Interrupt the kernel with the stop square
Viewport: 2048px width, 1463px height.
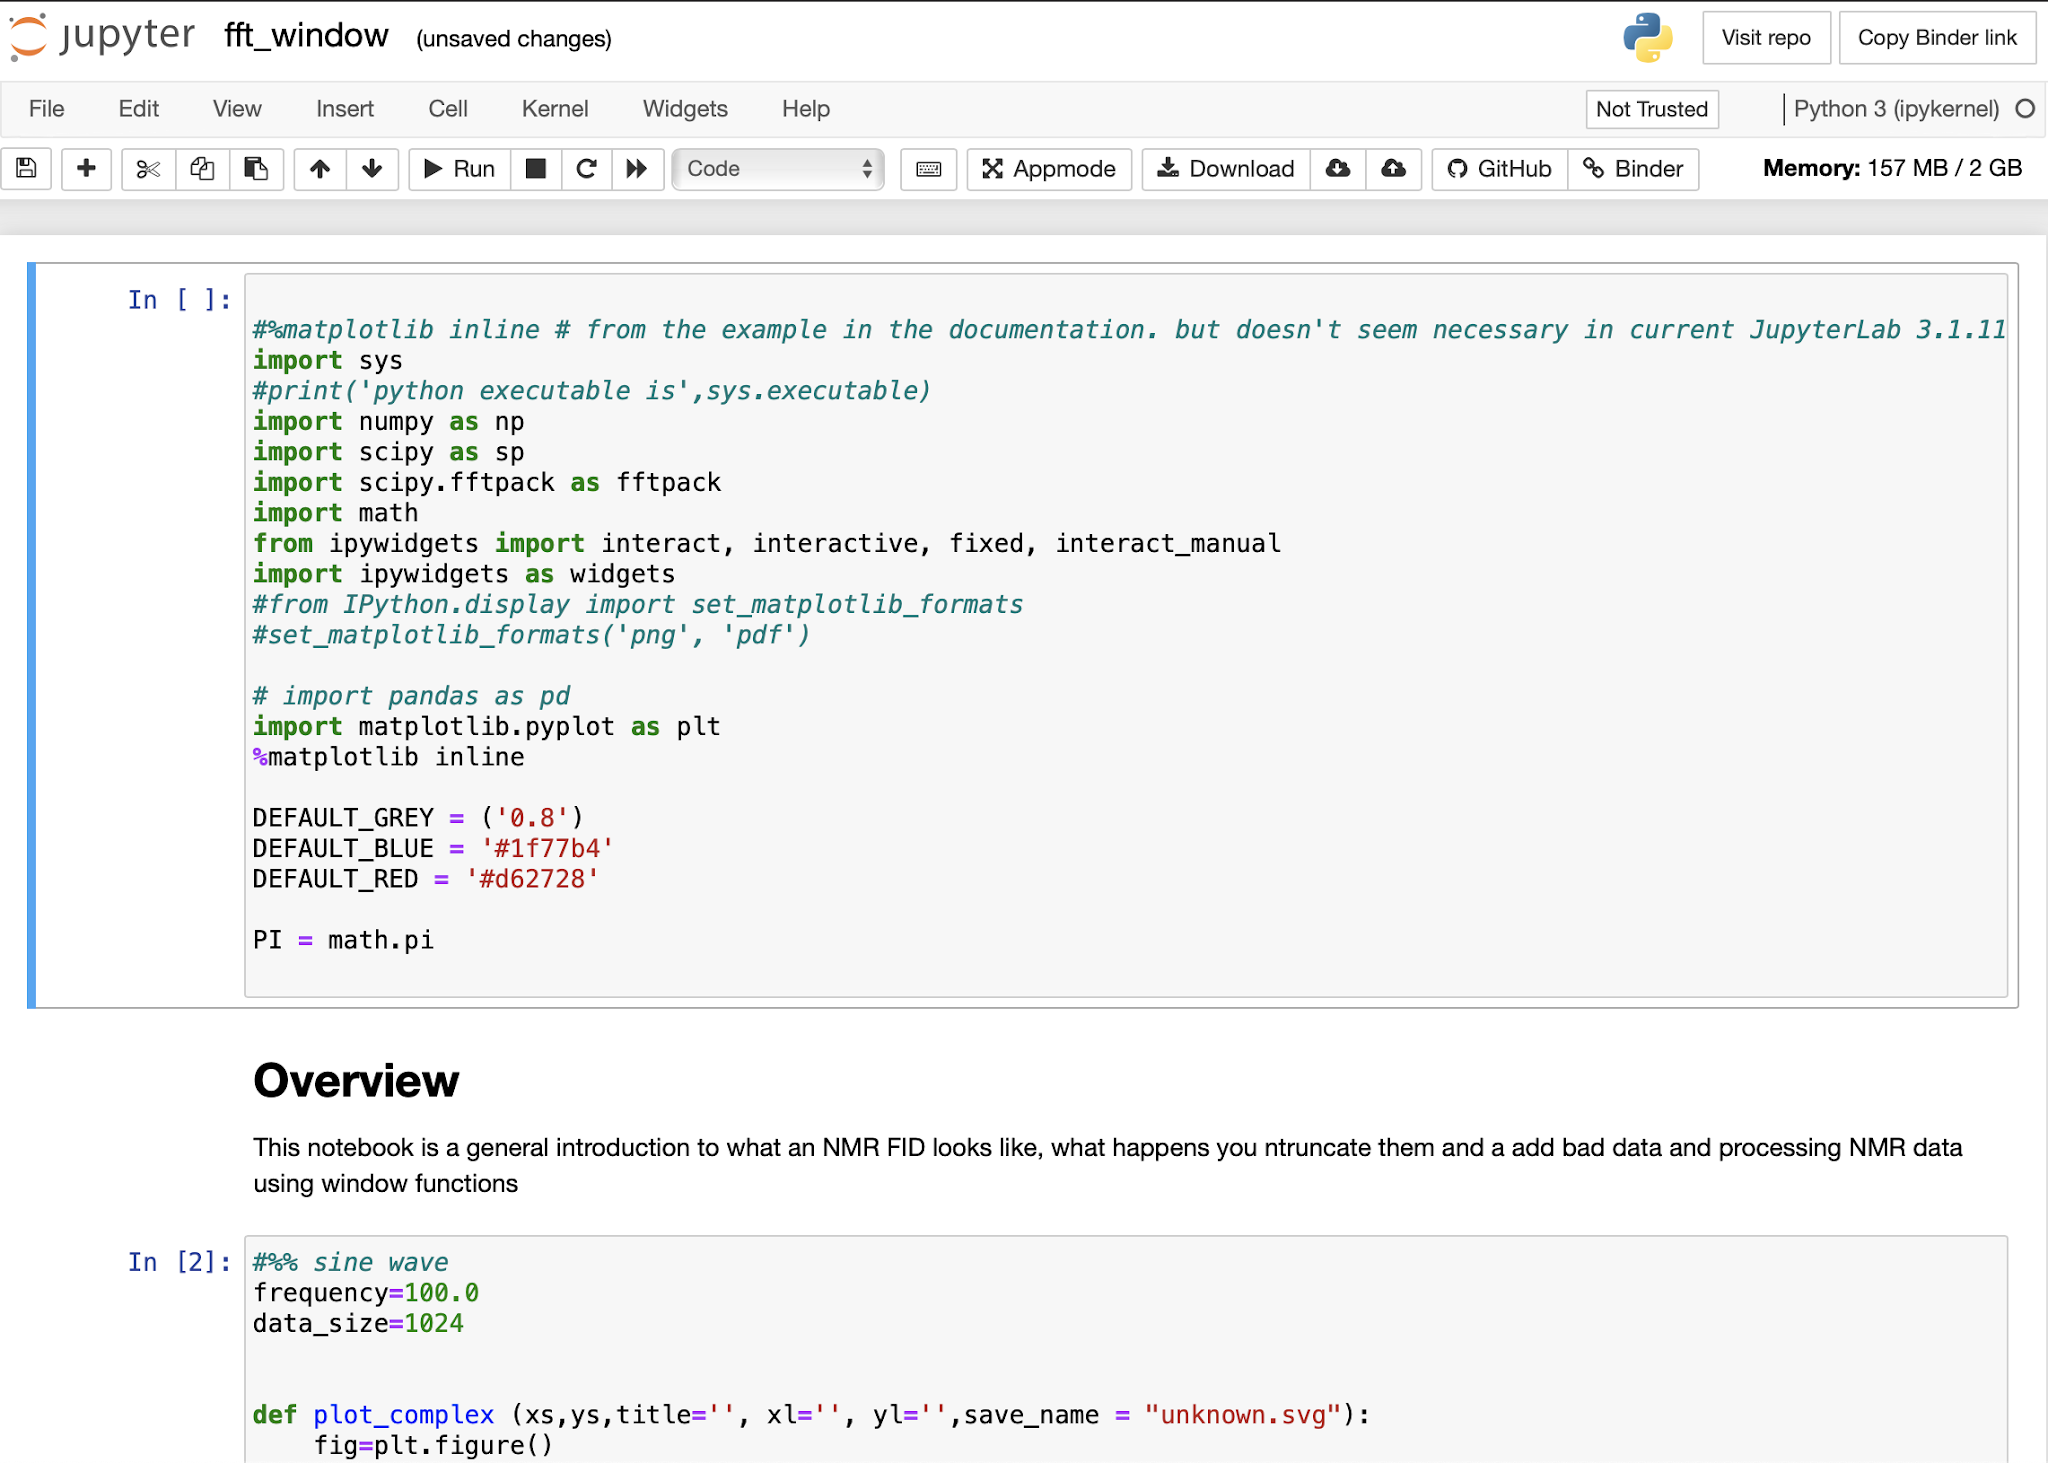coord(536,168)
